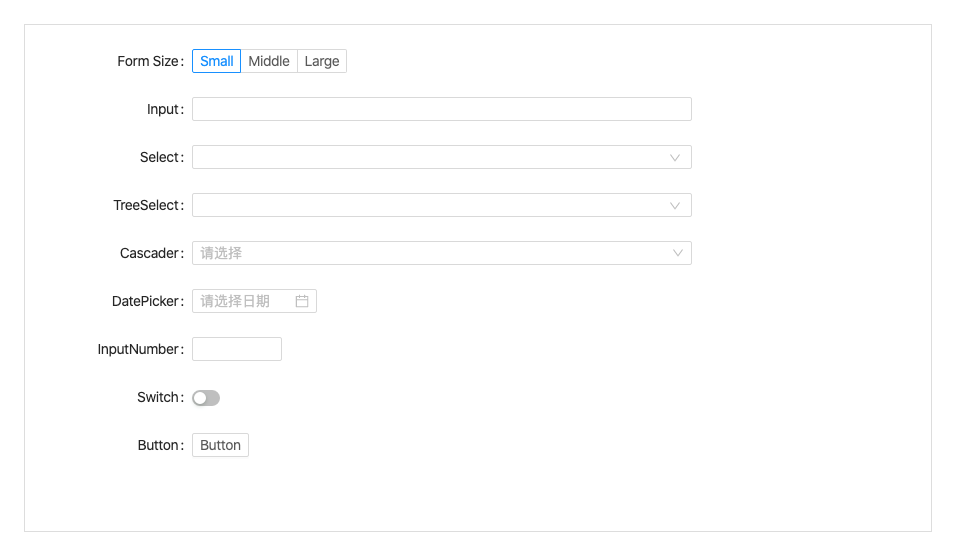956x556 pixels.
Task: Switch form size to Large
Action: 322,61
